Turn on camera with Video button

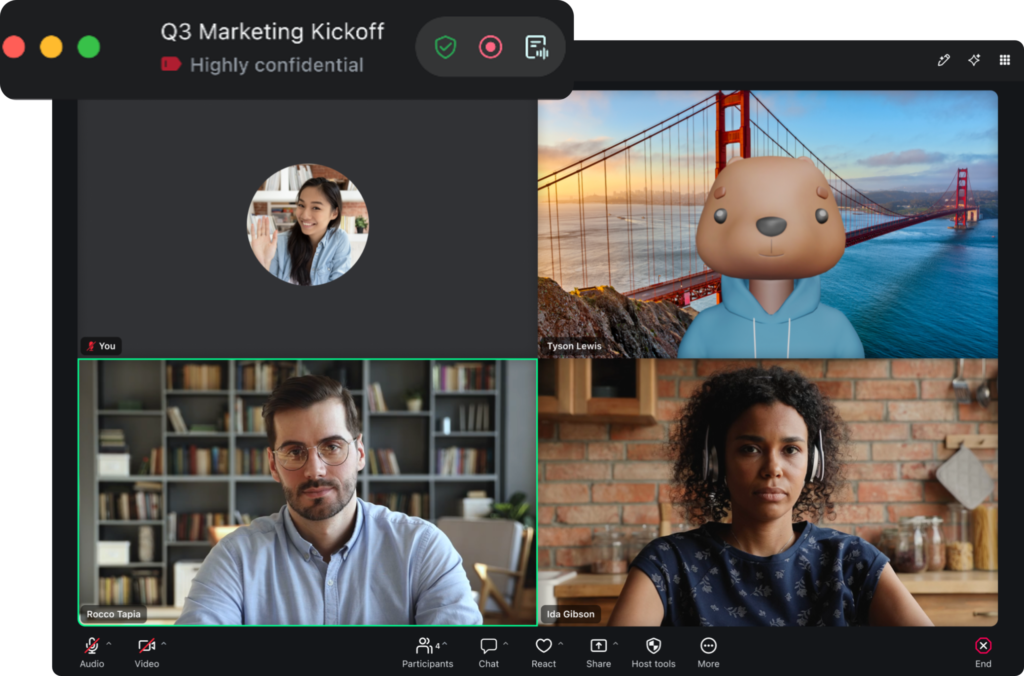tap(146, 653)
